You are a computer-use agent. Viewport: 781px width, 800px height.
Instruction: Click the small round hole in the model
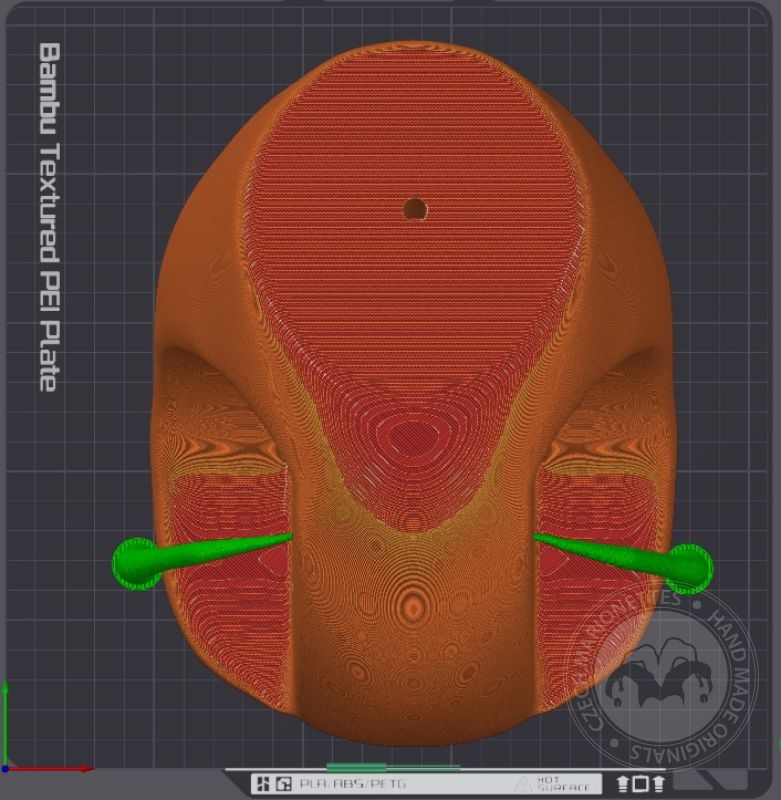coord(414,208)
